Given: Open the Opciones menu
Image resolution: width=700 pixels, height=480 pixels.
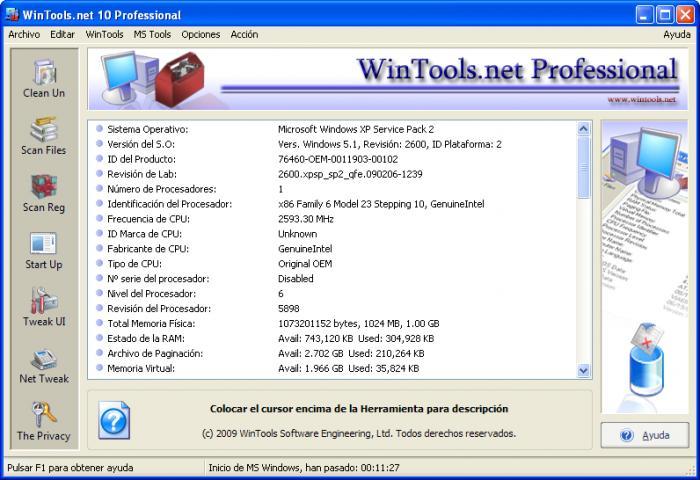Looking at the screenshot, I should click(x=200, y=34).
